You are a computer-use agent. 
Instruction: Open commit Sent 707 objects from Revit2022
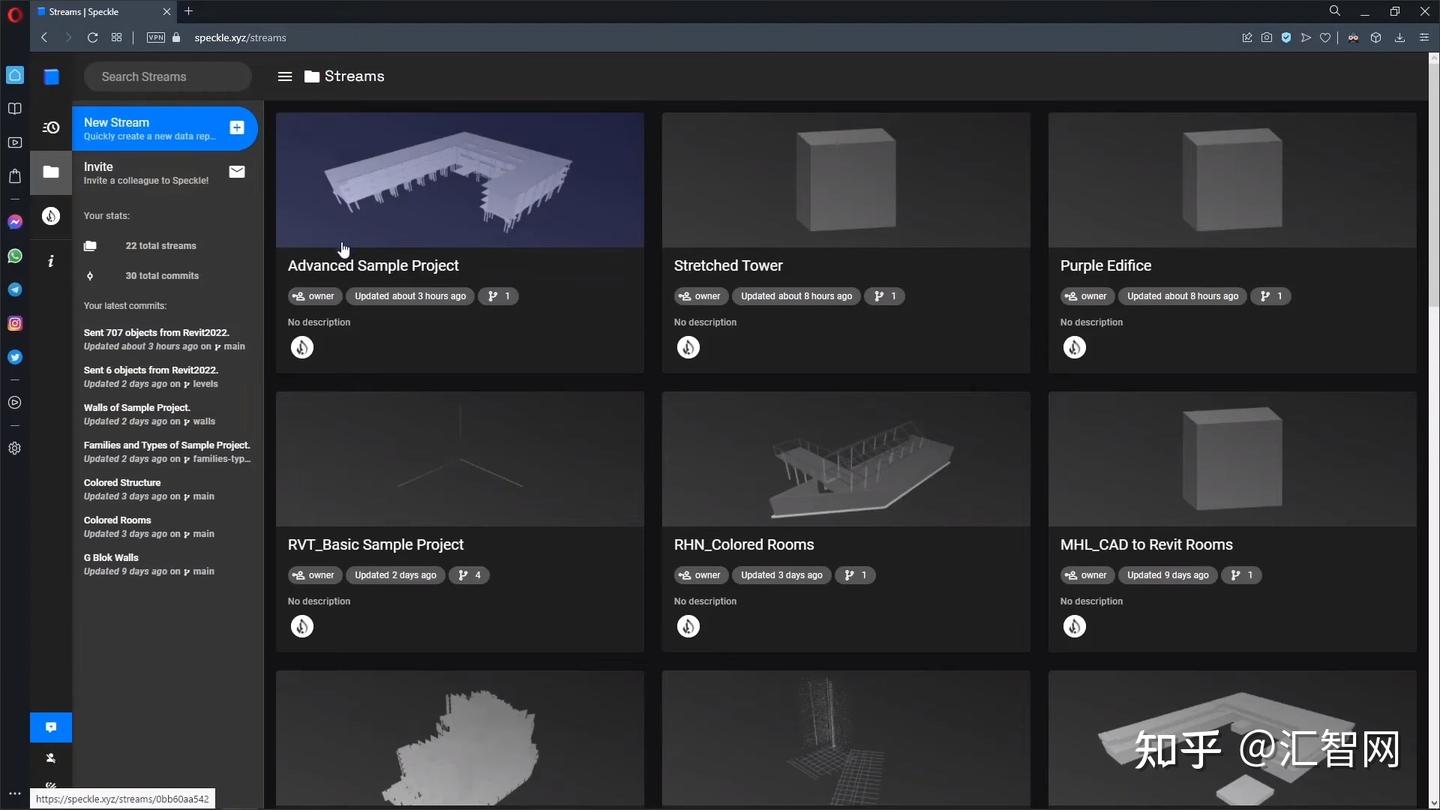[164, 339]
